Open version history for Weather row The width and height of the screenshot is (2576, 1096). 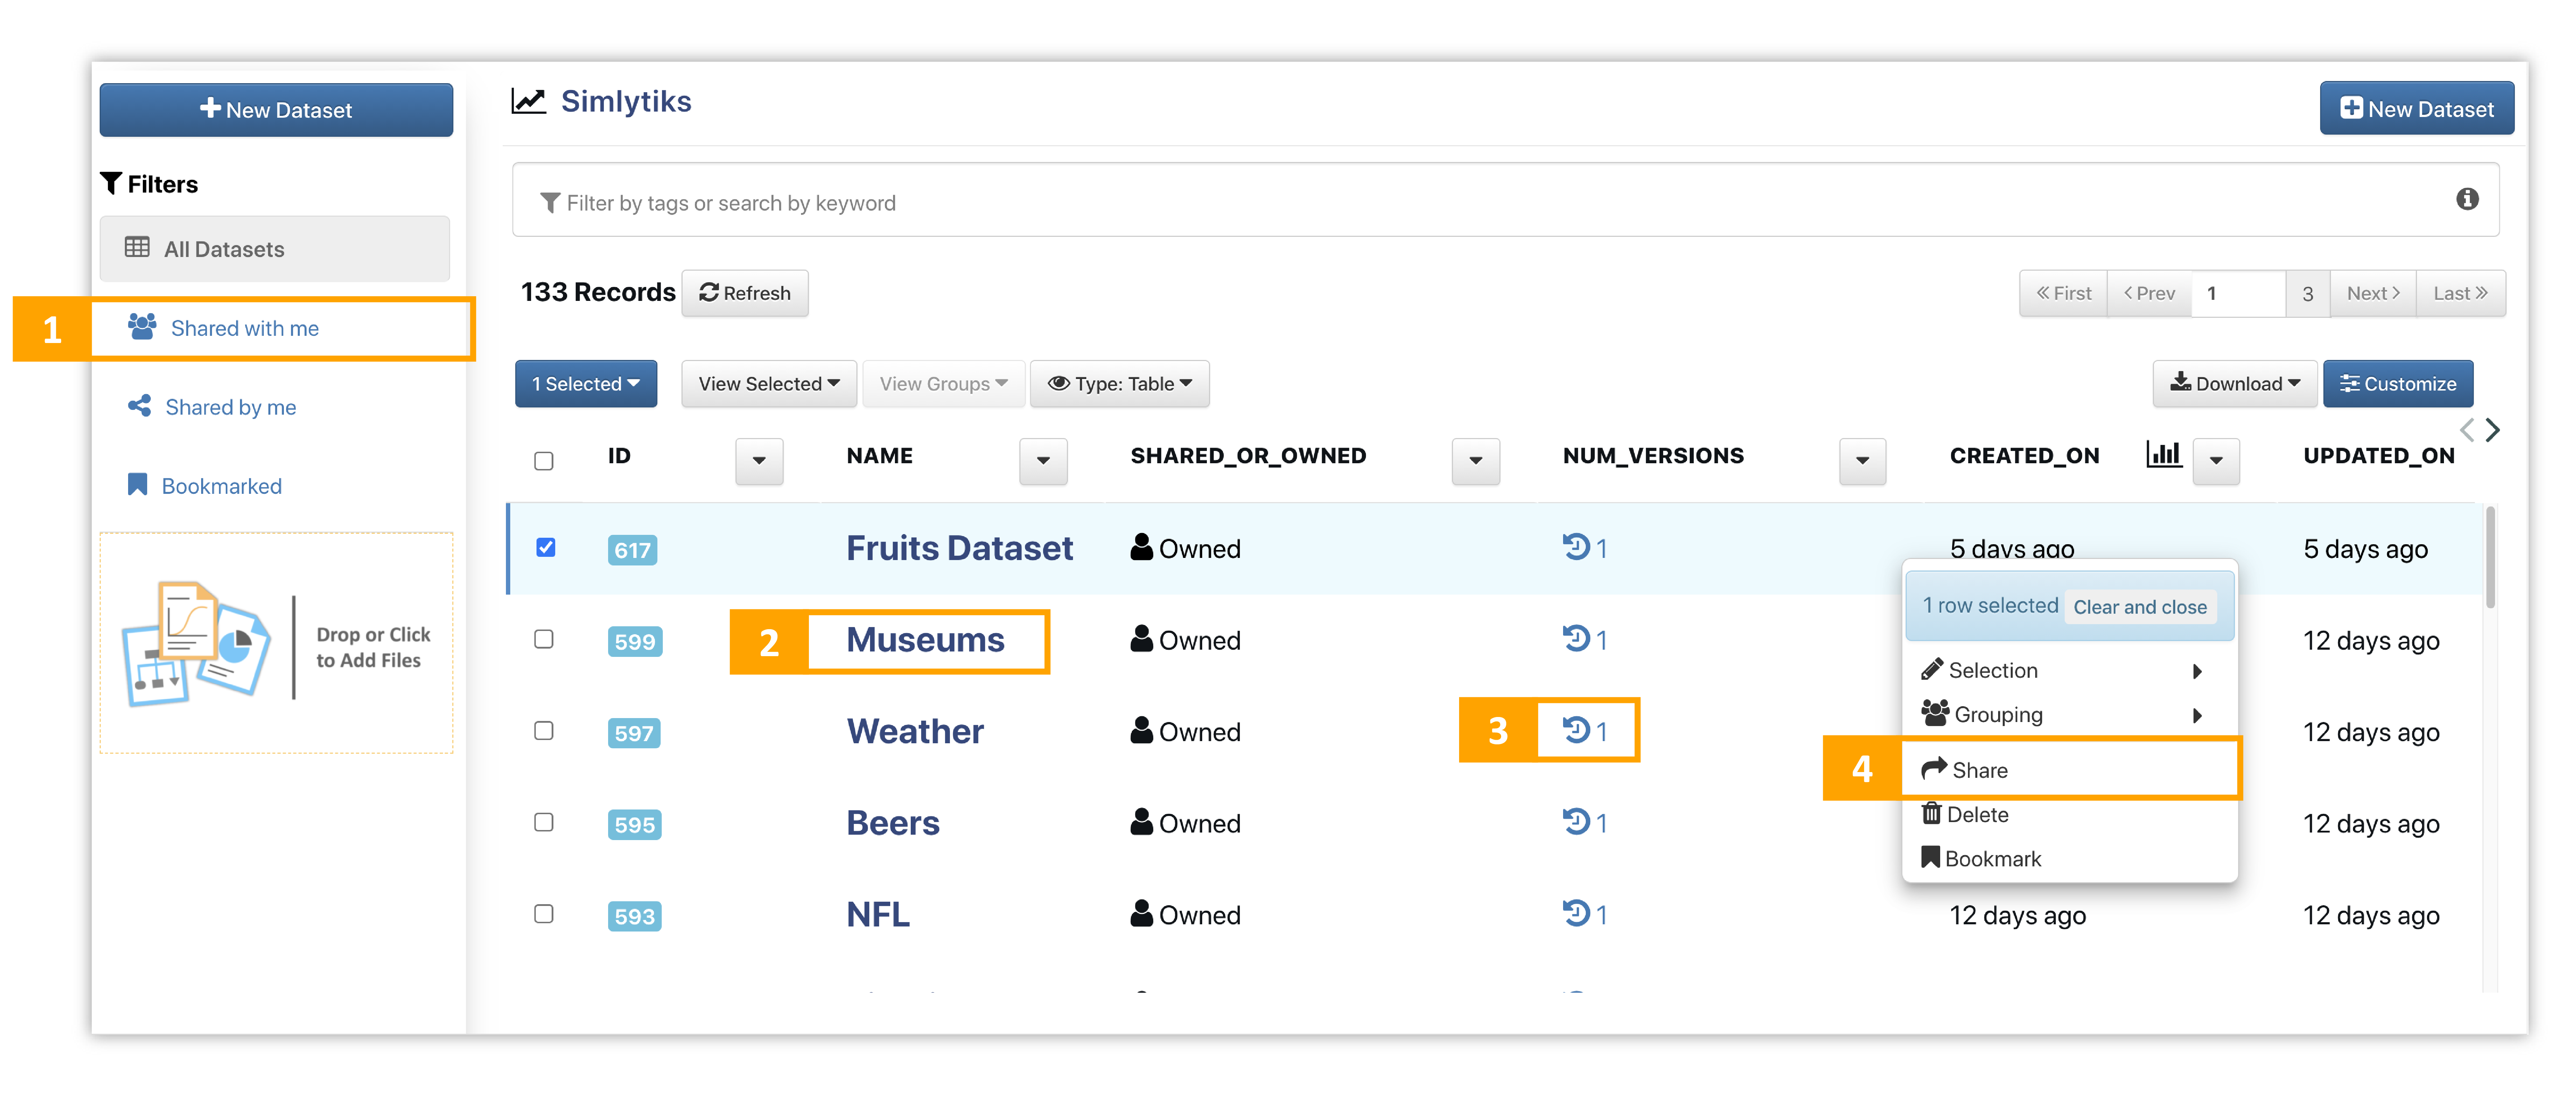pyautogui.click(x=1585, y=731)
